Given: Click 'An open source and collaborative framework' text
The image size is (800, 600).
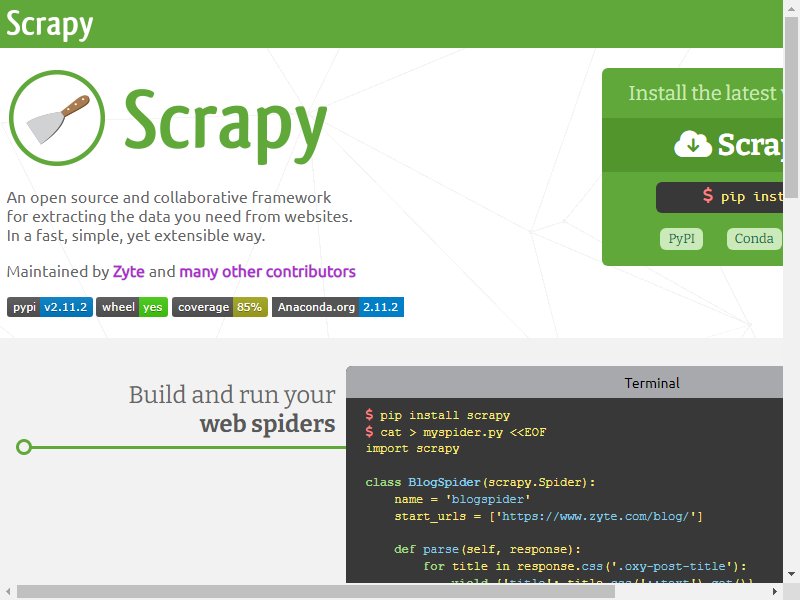Looking at the screenshot, I should tap(169, 197).
